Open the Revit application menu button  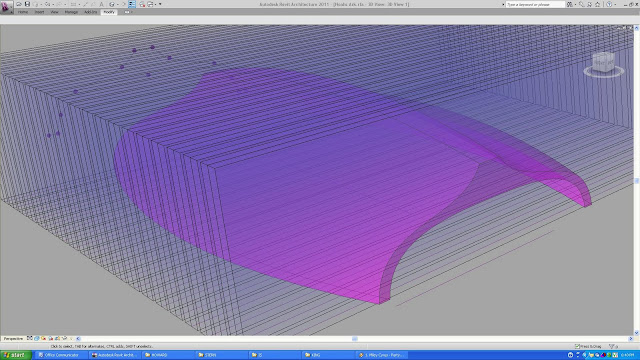pos(6,7)
